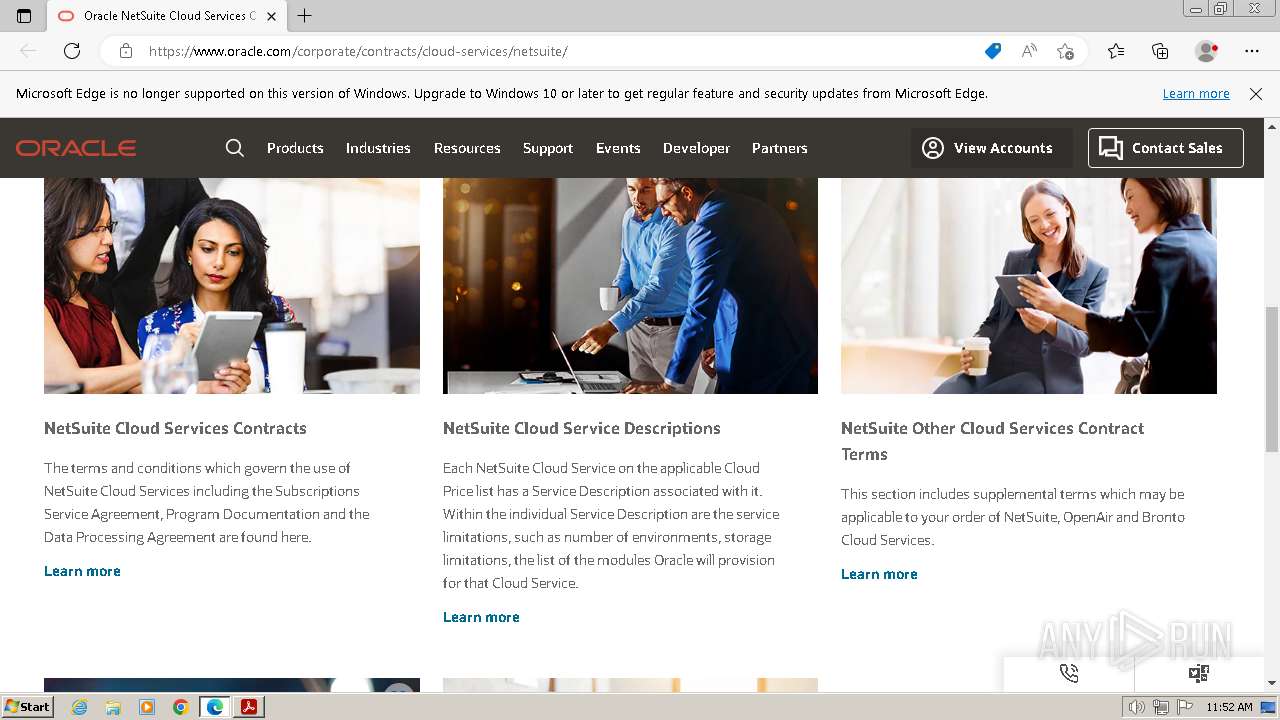Select the NetSuite Cloud Services Contracts image
Viewport: 1280px width, 720px height.
point(232,286)
